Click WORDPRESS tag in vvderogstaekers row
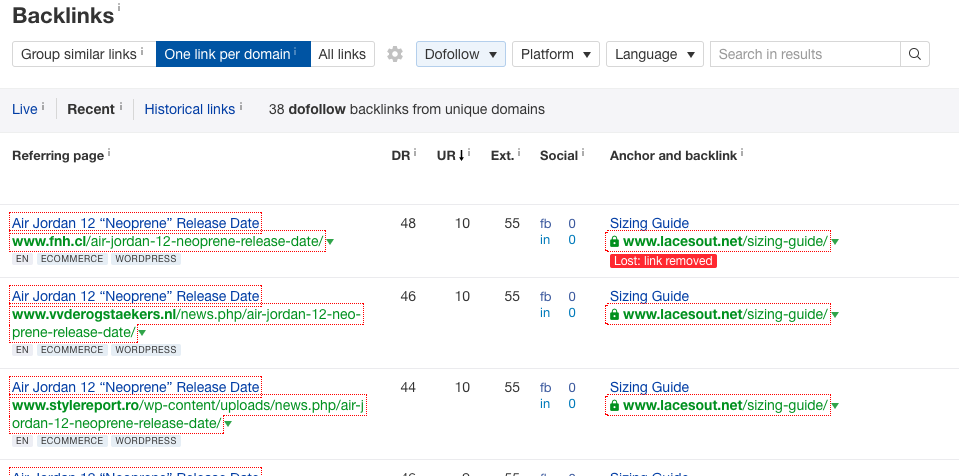 point(146,350)
